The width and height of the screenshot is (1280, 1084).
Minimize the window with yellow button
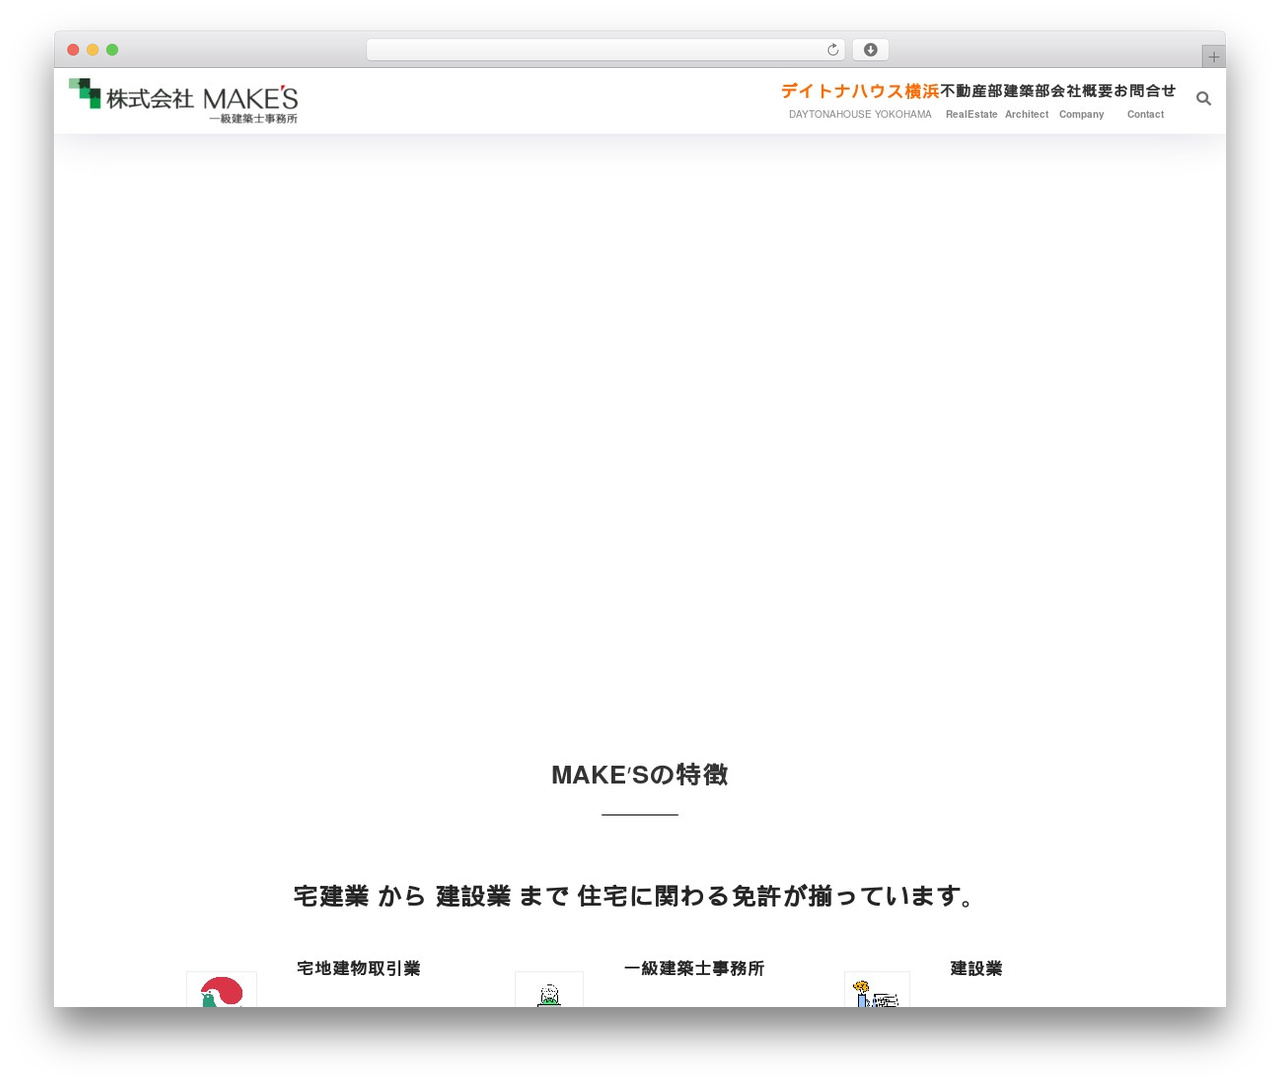point(93,50)
